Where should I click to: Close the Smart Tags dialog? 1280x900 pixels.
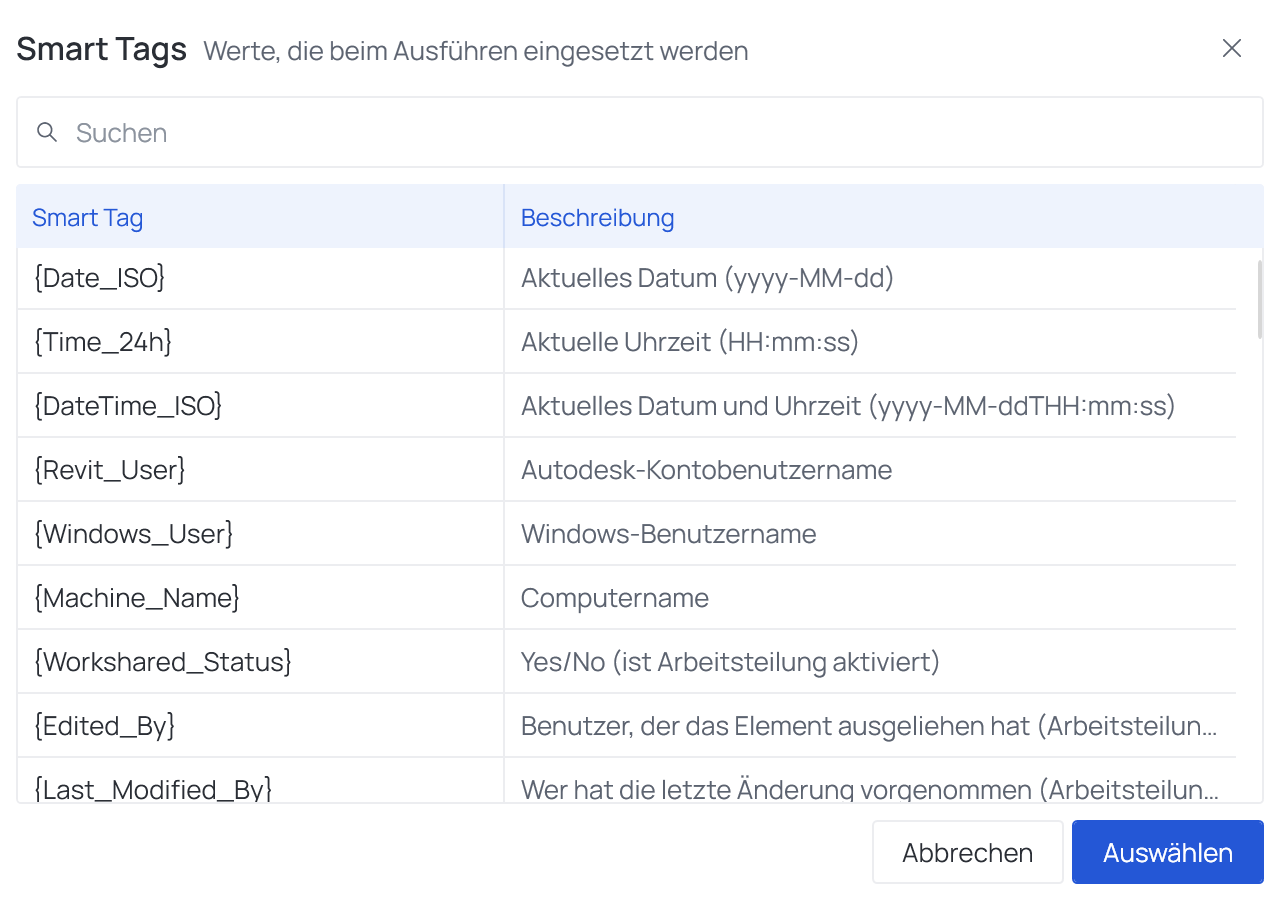[x=1232, y=49]
